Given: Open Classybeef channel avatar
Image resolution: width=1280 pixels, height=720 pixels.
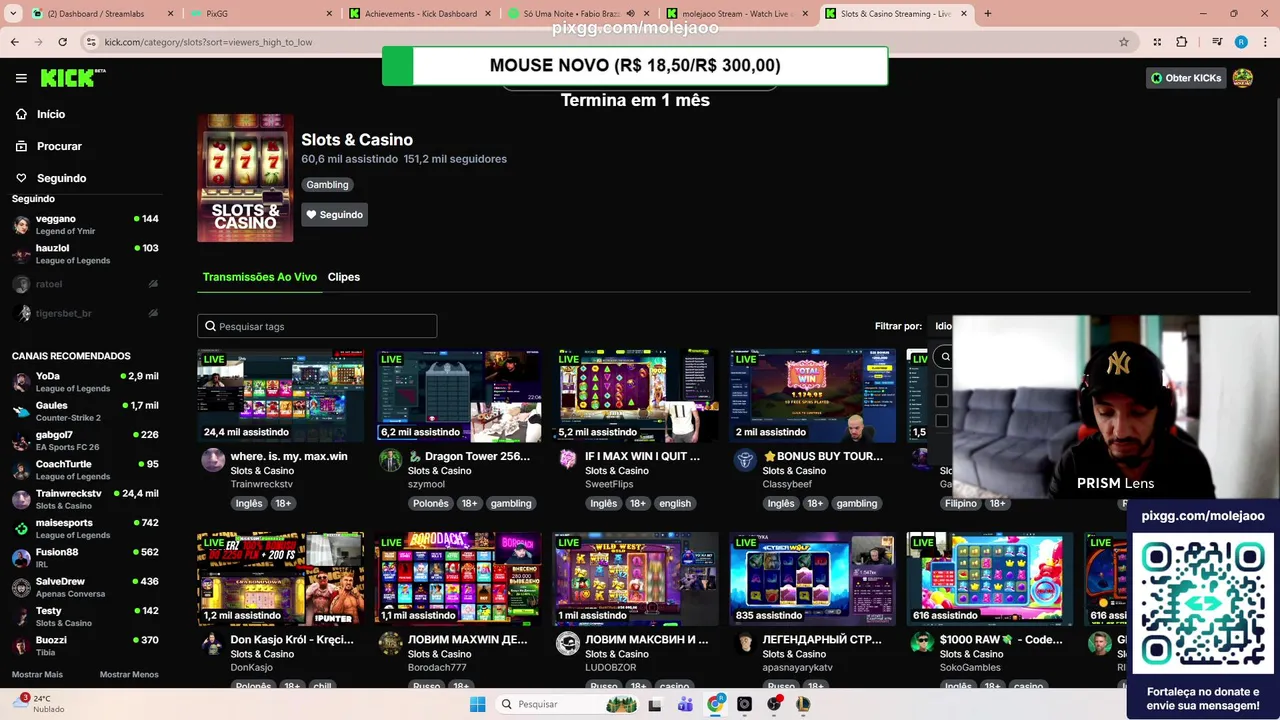Looking at the screenshot, I should [x=745, y=460].
